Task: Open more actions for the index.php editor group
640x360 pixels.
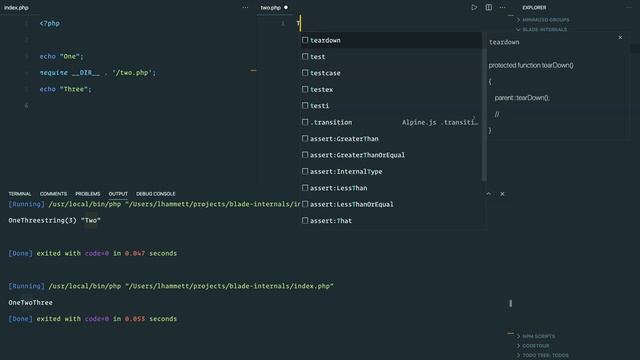Action: point(245,7)
